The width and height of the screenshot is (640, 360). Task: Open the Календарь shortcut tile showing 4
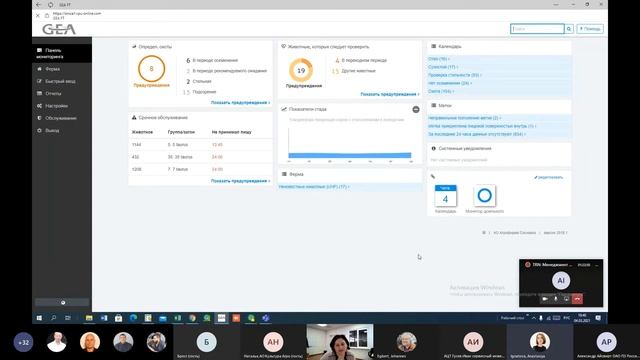click(x=445, y=196)
